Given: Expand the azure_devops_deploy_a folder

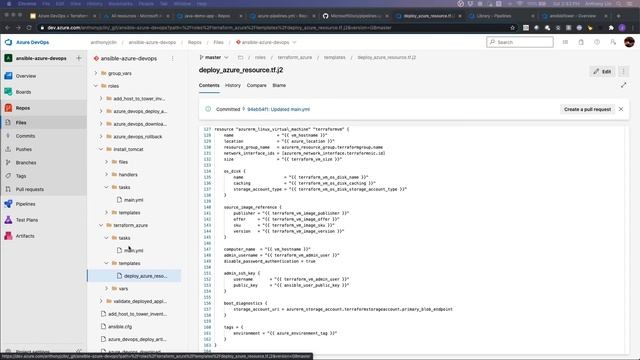Looking at the screenshot, I should click(101, 111).
